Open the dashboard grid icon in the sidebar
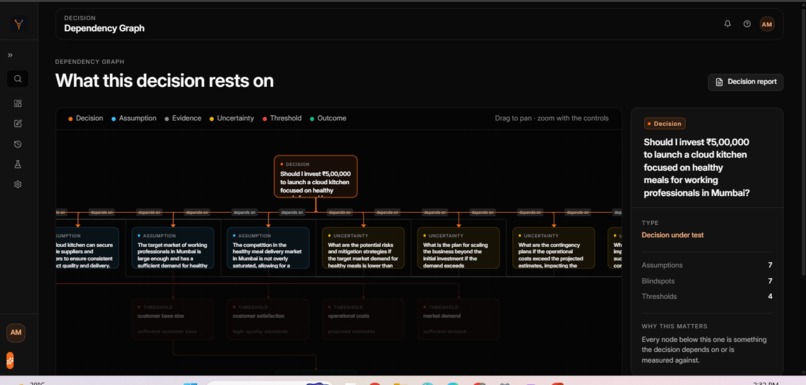 17,103
